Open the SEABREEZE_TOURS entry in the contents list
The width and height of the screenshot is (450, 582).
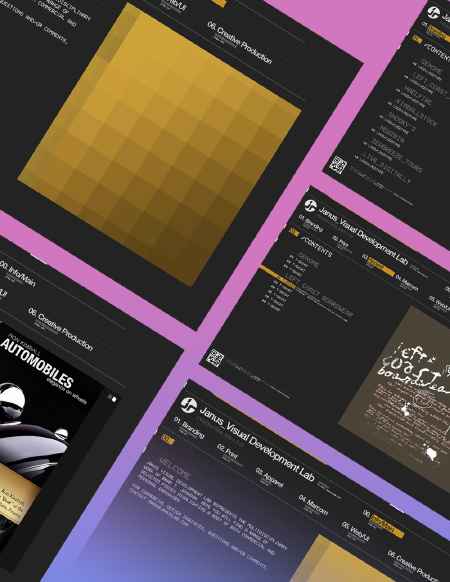[x=396, y=155]
